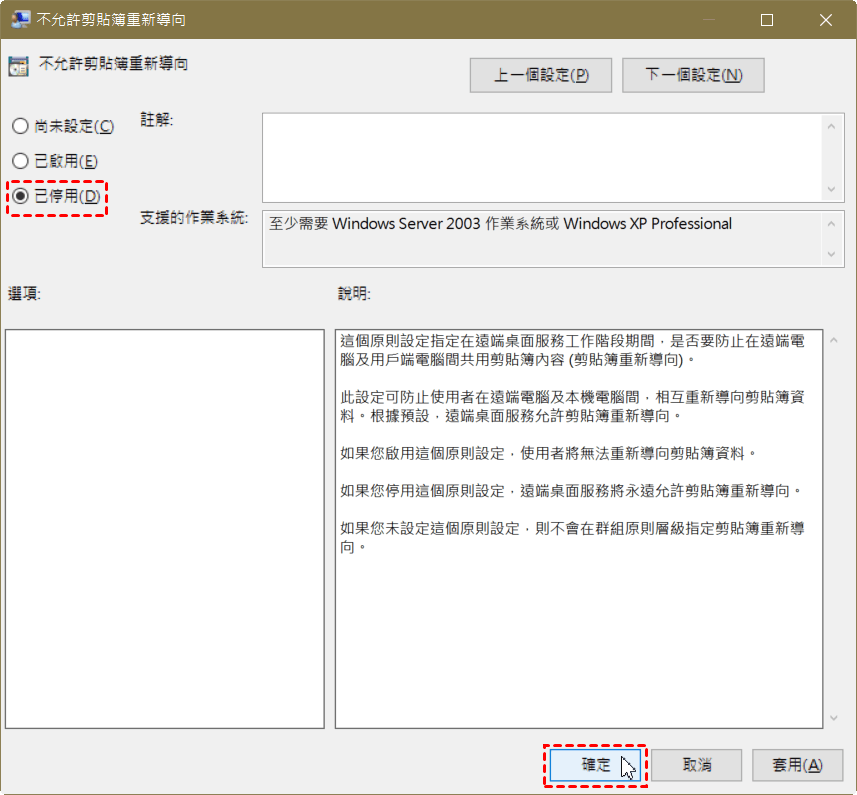This screenshot has height=795, width=857.
Task: Close the 不允許剪貼簿重新導向 dialog
Action: (826, 19)
